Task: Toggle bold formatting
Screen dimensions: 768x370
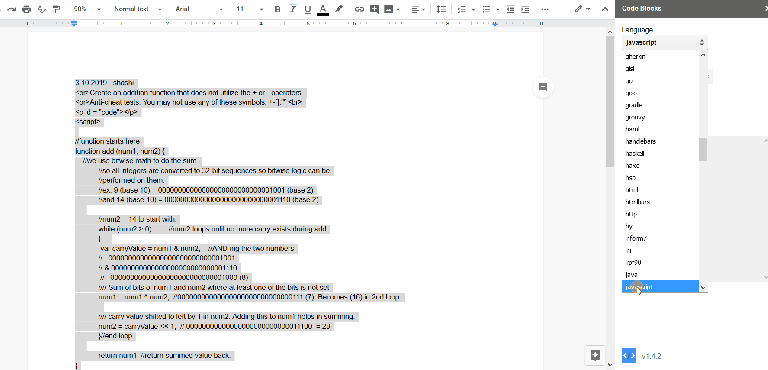Action: [x=278, y=9]
